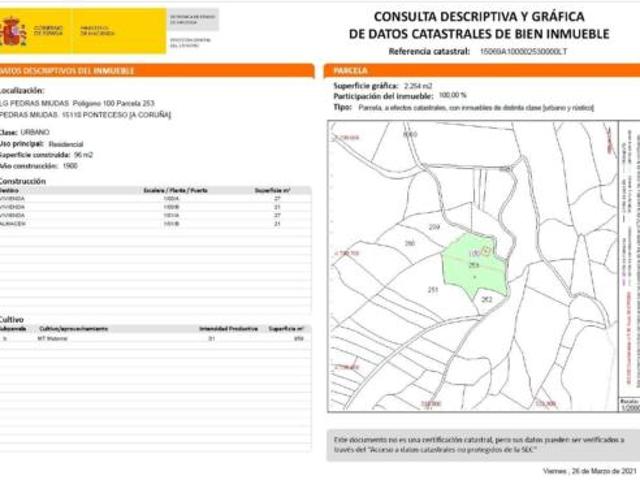Click parcel 260 on the map
Viewport: 640px width, 480px height.
tap(410, 244)
